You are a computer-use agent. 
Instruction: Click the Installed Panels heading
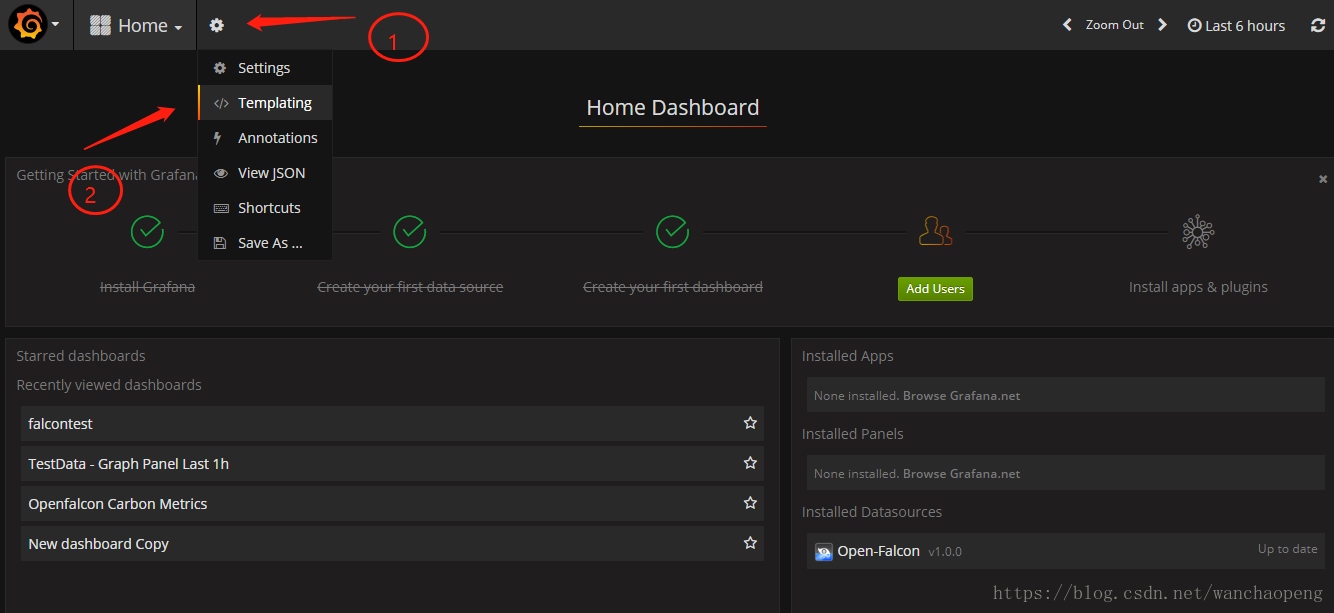[853, 434]
